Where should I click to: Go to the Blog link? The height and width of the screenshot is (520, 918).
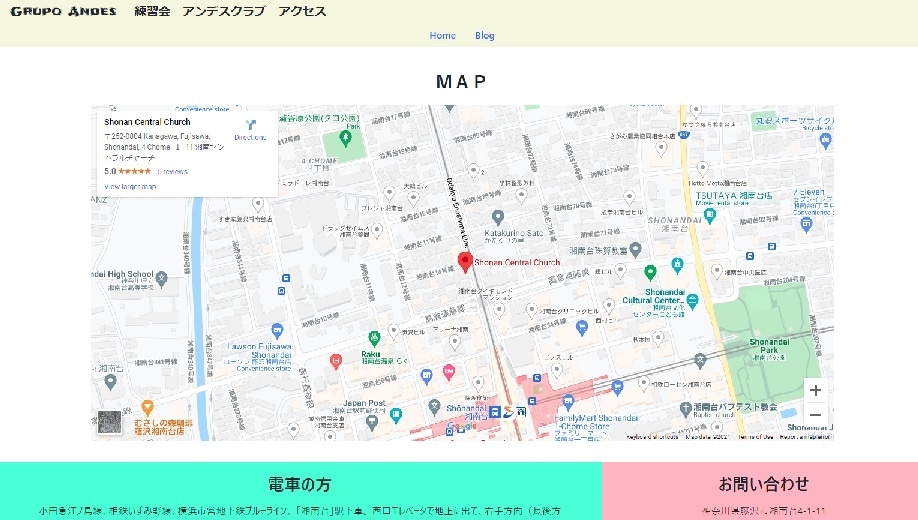(x=485, y=35)
